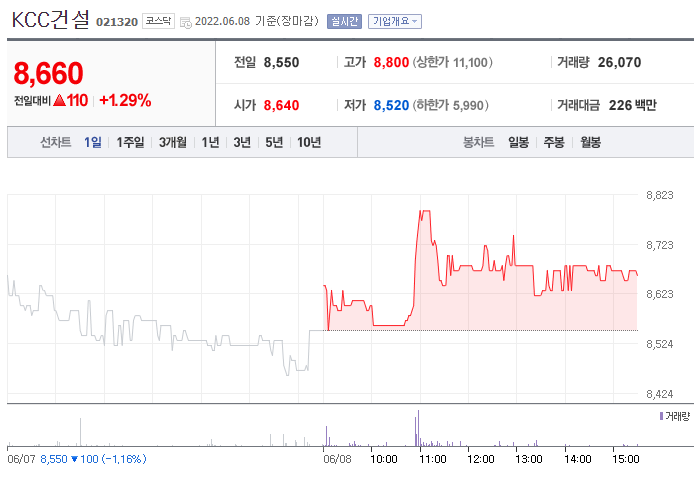The height and width of the screenshot is (477, 694).
Task: Click the +1.29% change value
Action: click(125, 100)
